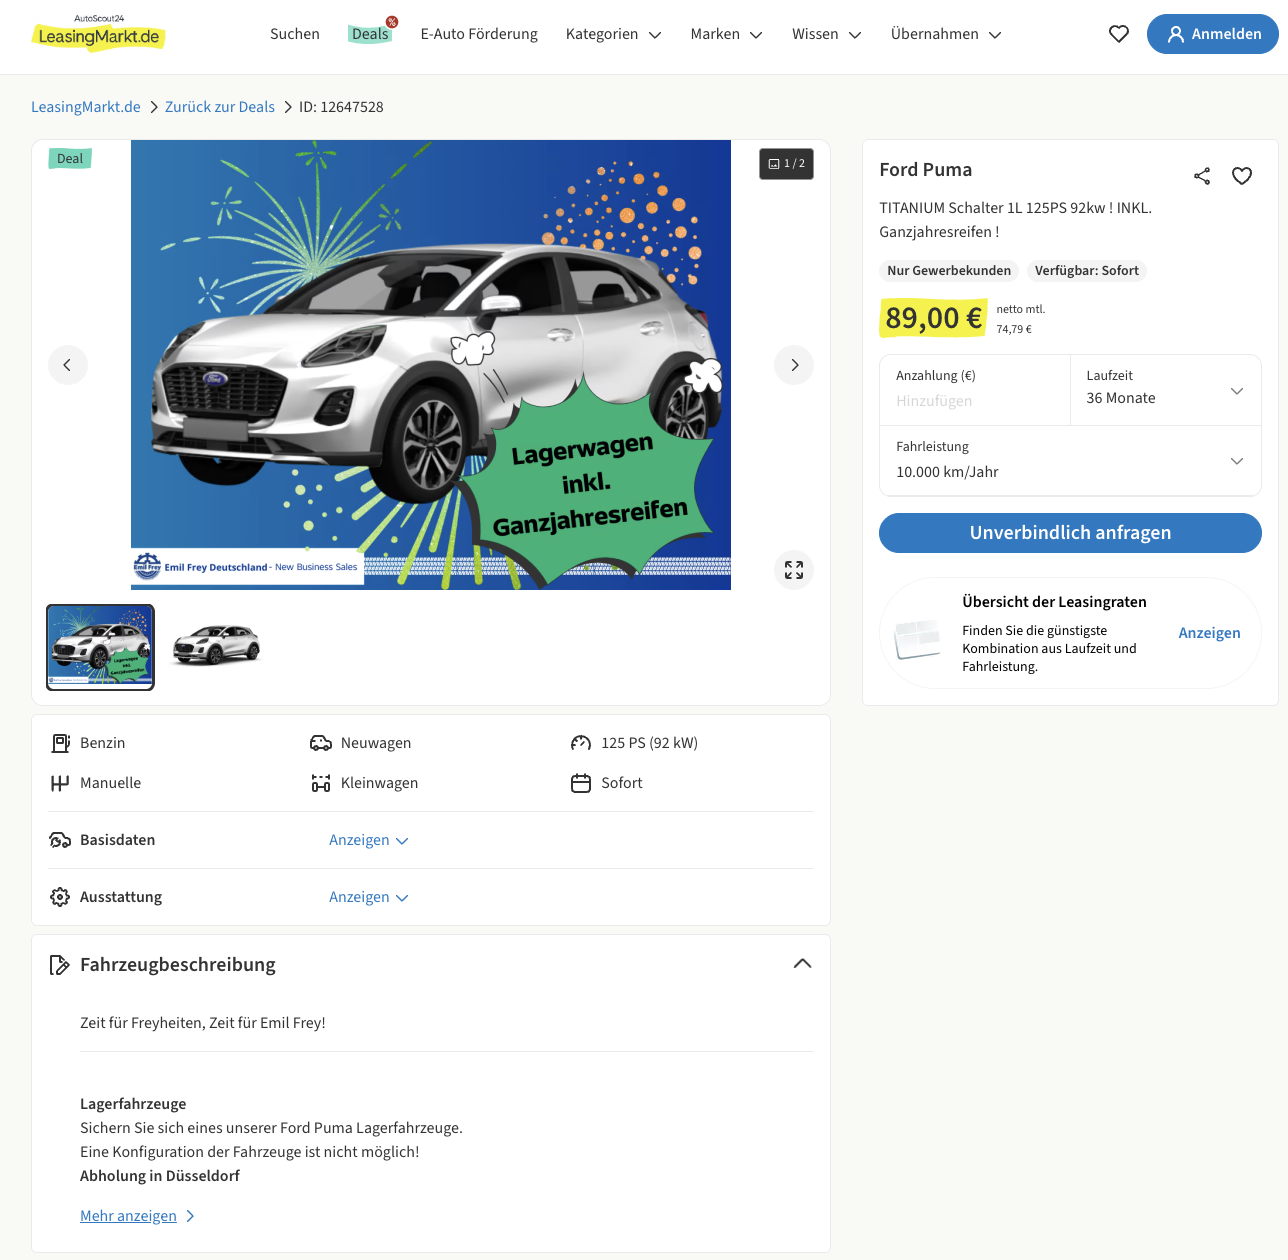Click the image counter 1/2 badge

pyautogui.click(x=786, y=163)
